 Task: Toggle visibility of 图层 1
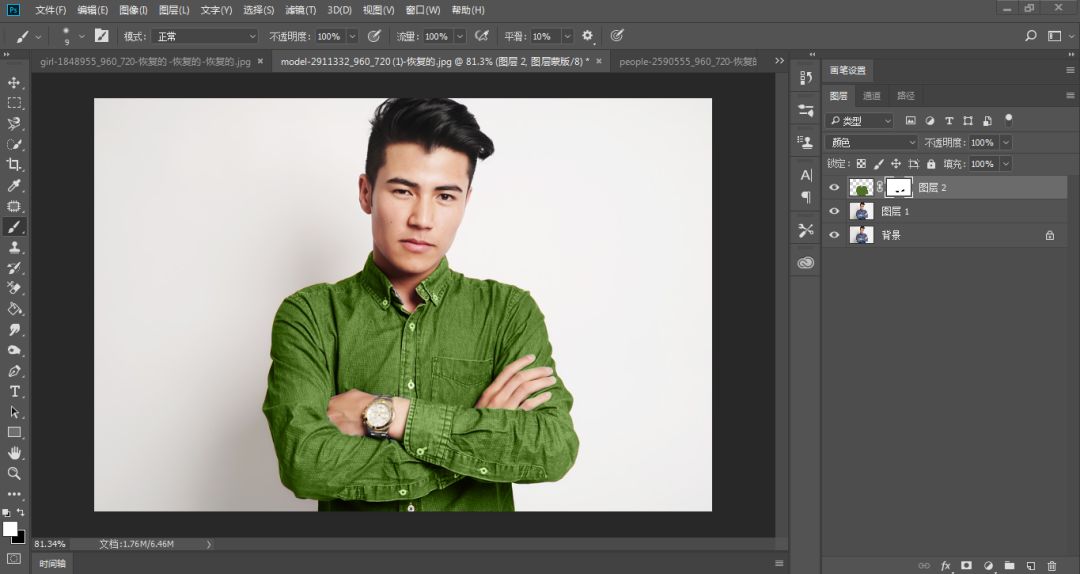point(835,211)
